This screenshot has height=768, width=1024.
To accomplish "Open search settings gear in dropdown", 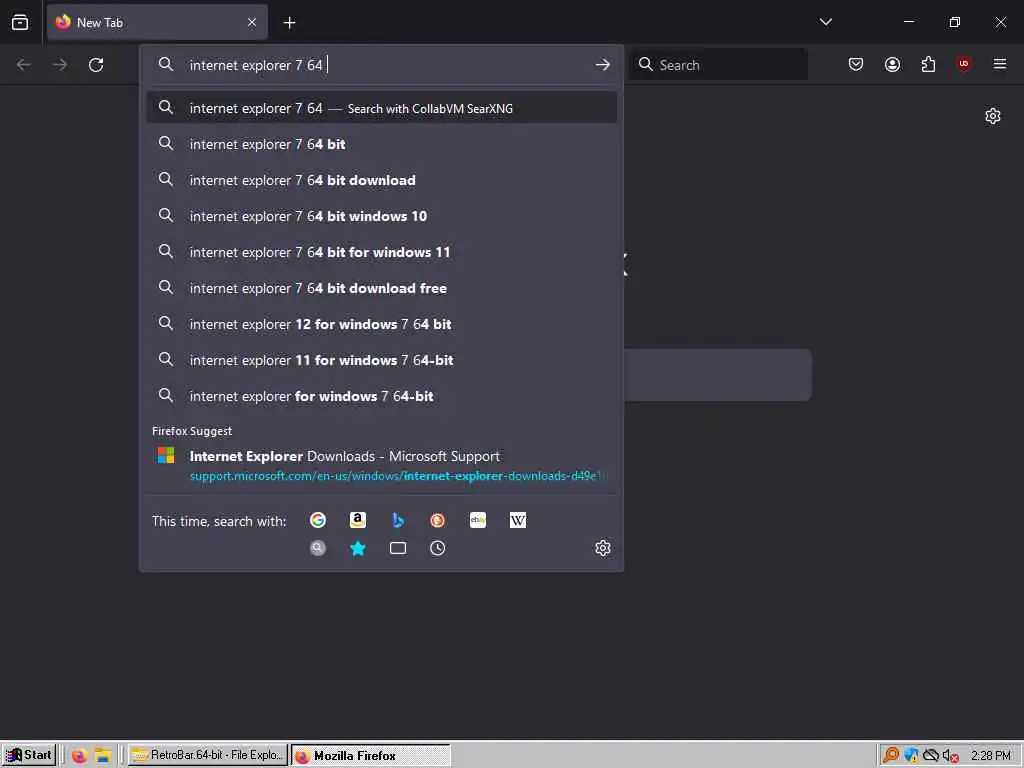I will pyautogui.click(x=603, y=548).
